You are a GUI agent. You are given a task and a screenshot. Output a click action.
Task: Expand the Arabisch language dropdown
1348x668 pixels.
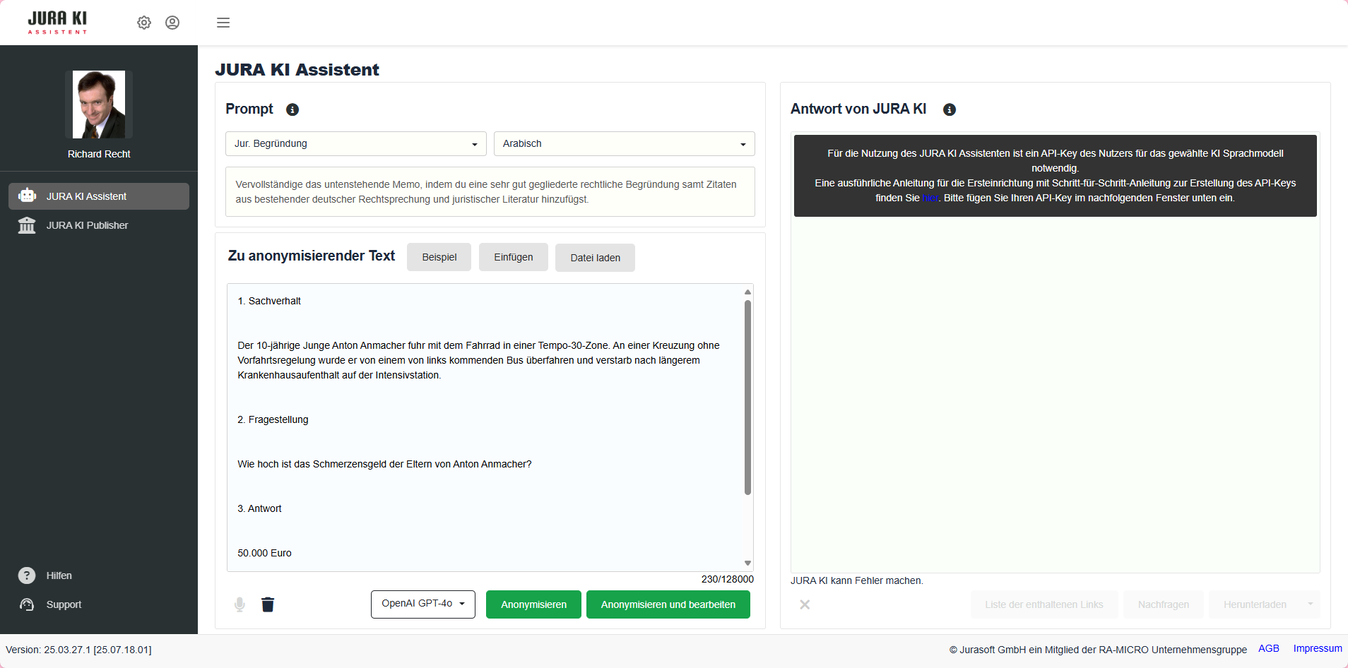click(624, 144)
